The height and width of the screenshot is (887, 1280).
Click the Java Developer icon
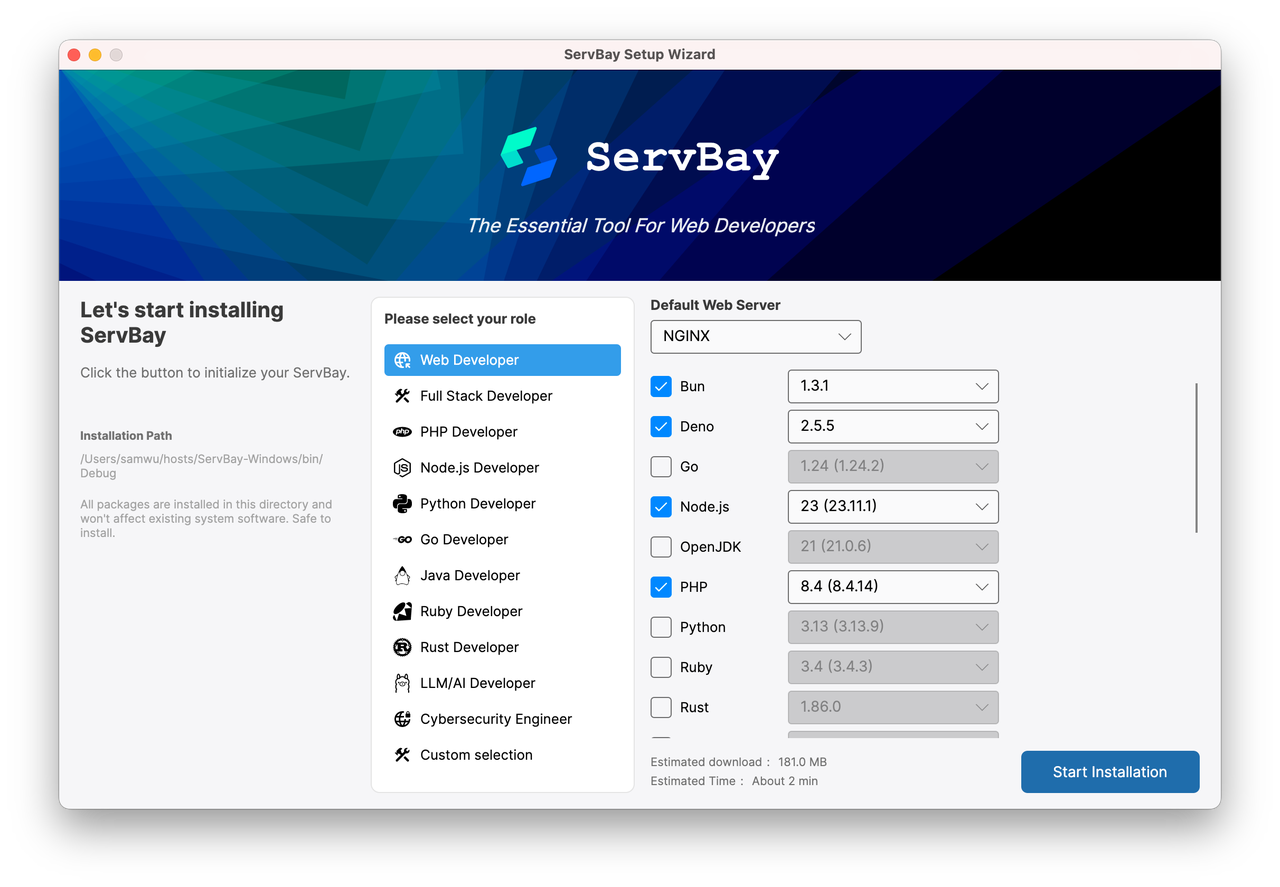[x=402, y=576]
